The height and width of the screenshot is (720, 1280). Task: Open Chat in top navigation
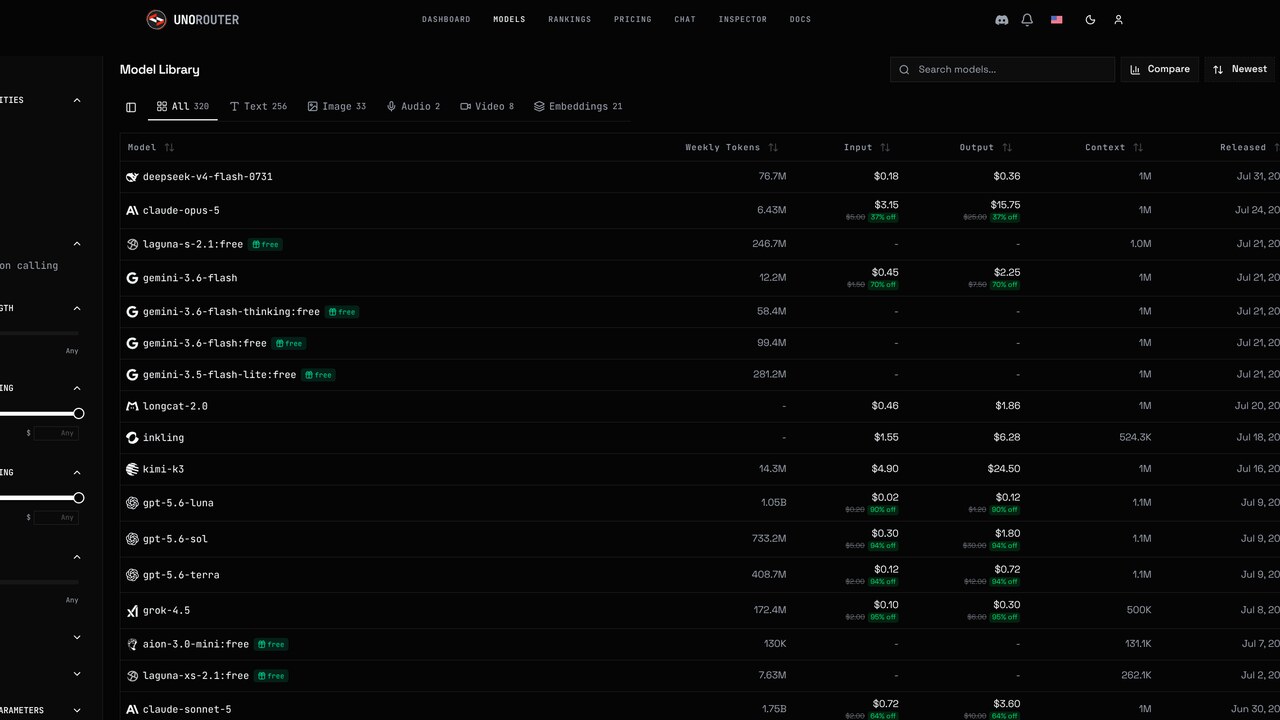[x=685, y=19]
